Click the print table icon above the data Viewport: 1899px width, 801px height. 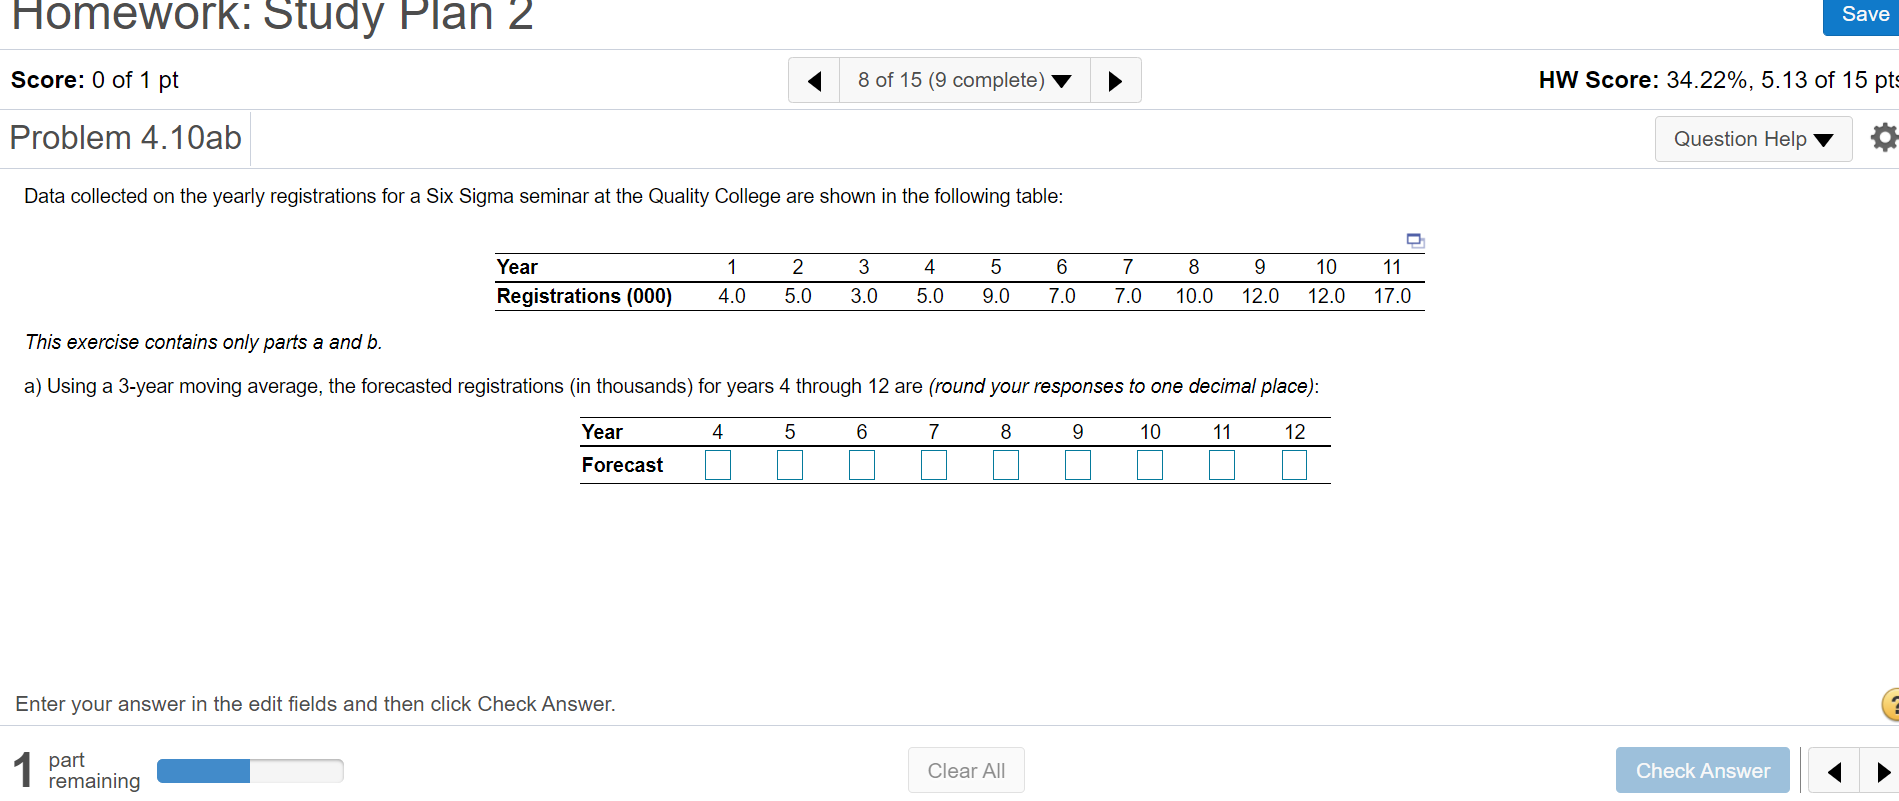(1415, 240)
